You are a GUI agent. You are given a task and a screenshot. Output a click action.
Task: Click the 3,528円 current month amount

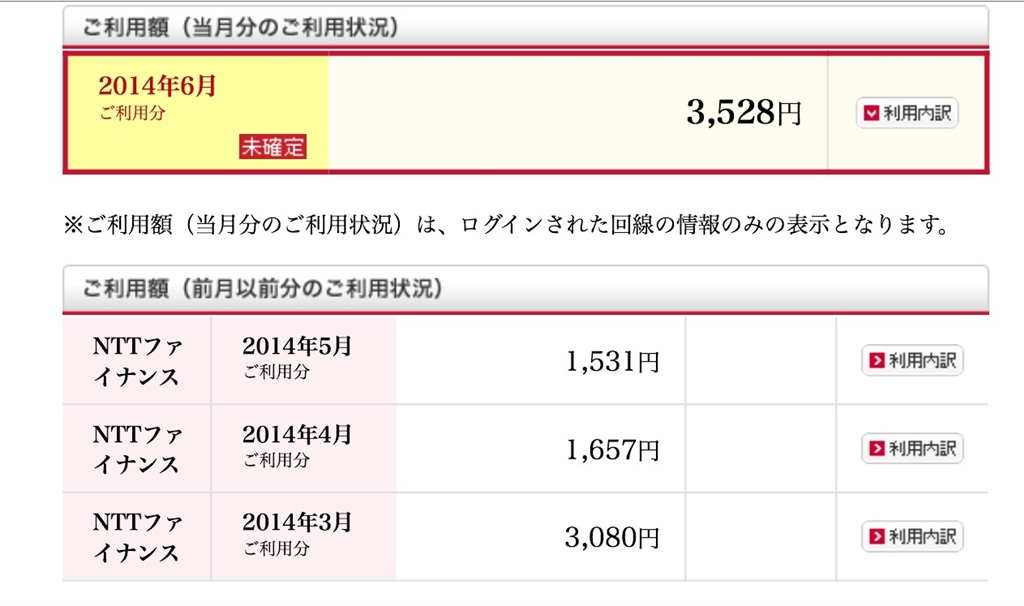tap(743, 113)
